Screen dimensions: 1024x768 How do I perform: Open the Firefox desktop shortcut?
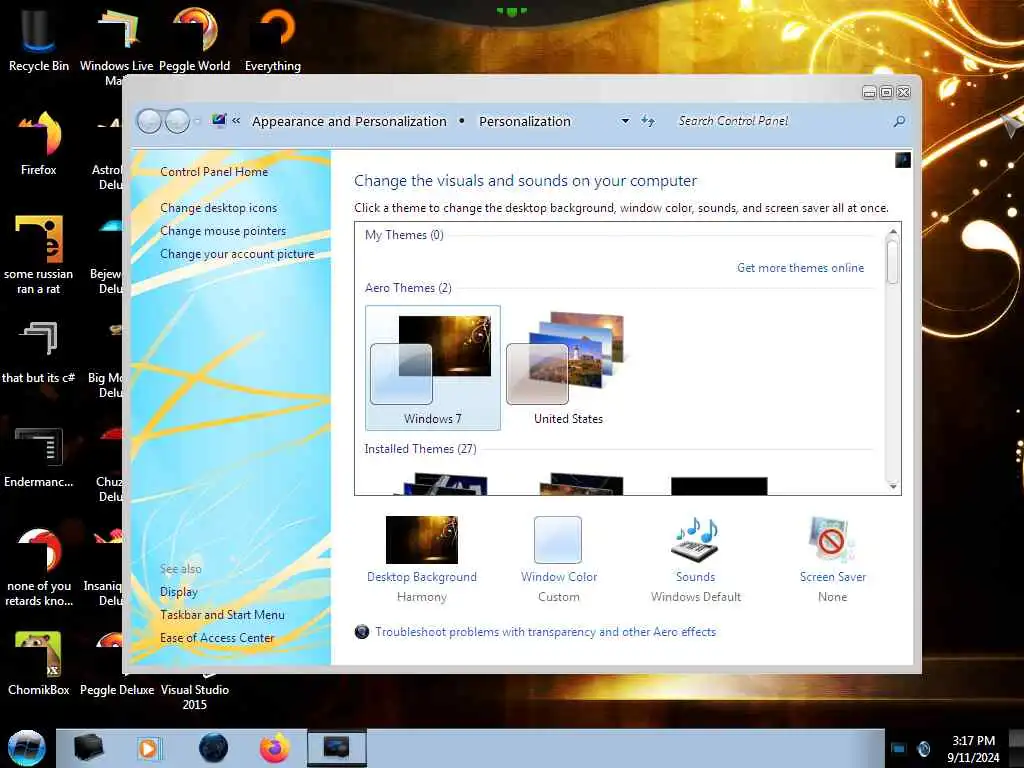[x=39, y=141]
